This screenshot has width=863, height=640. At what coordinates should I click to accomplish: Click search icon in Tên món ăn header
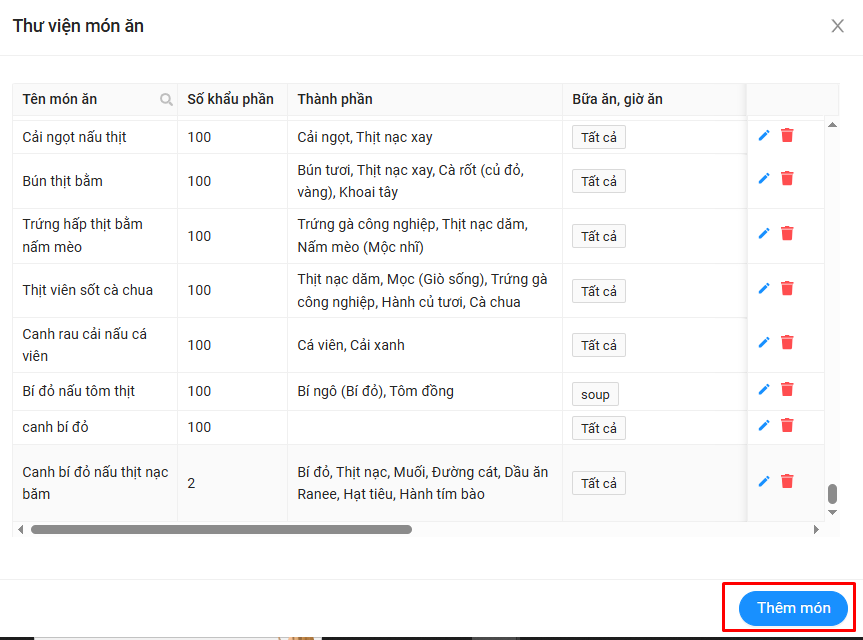[x=166, y=100]
